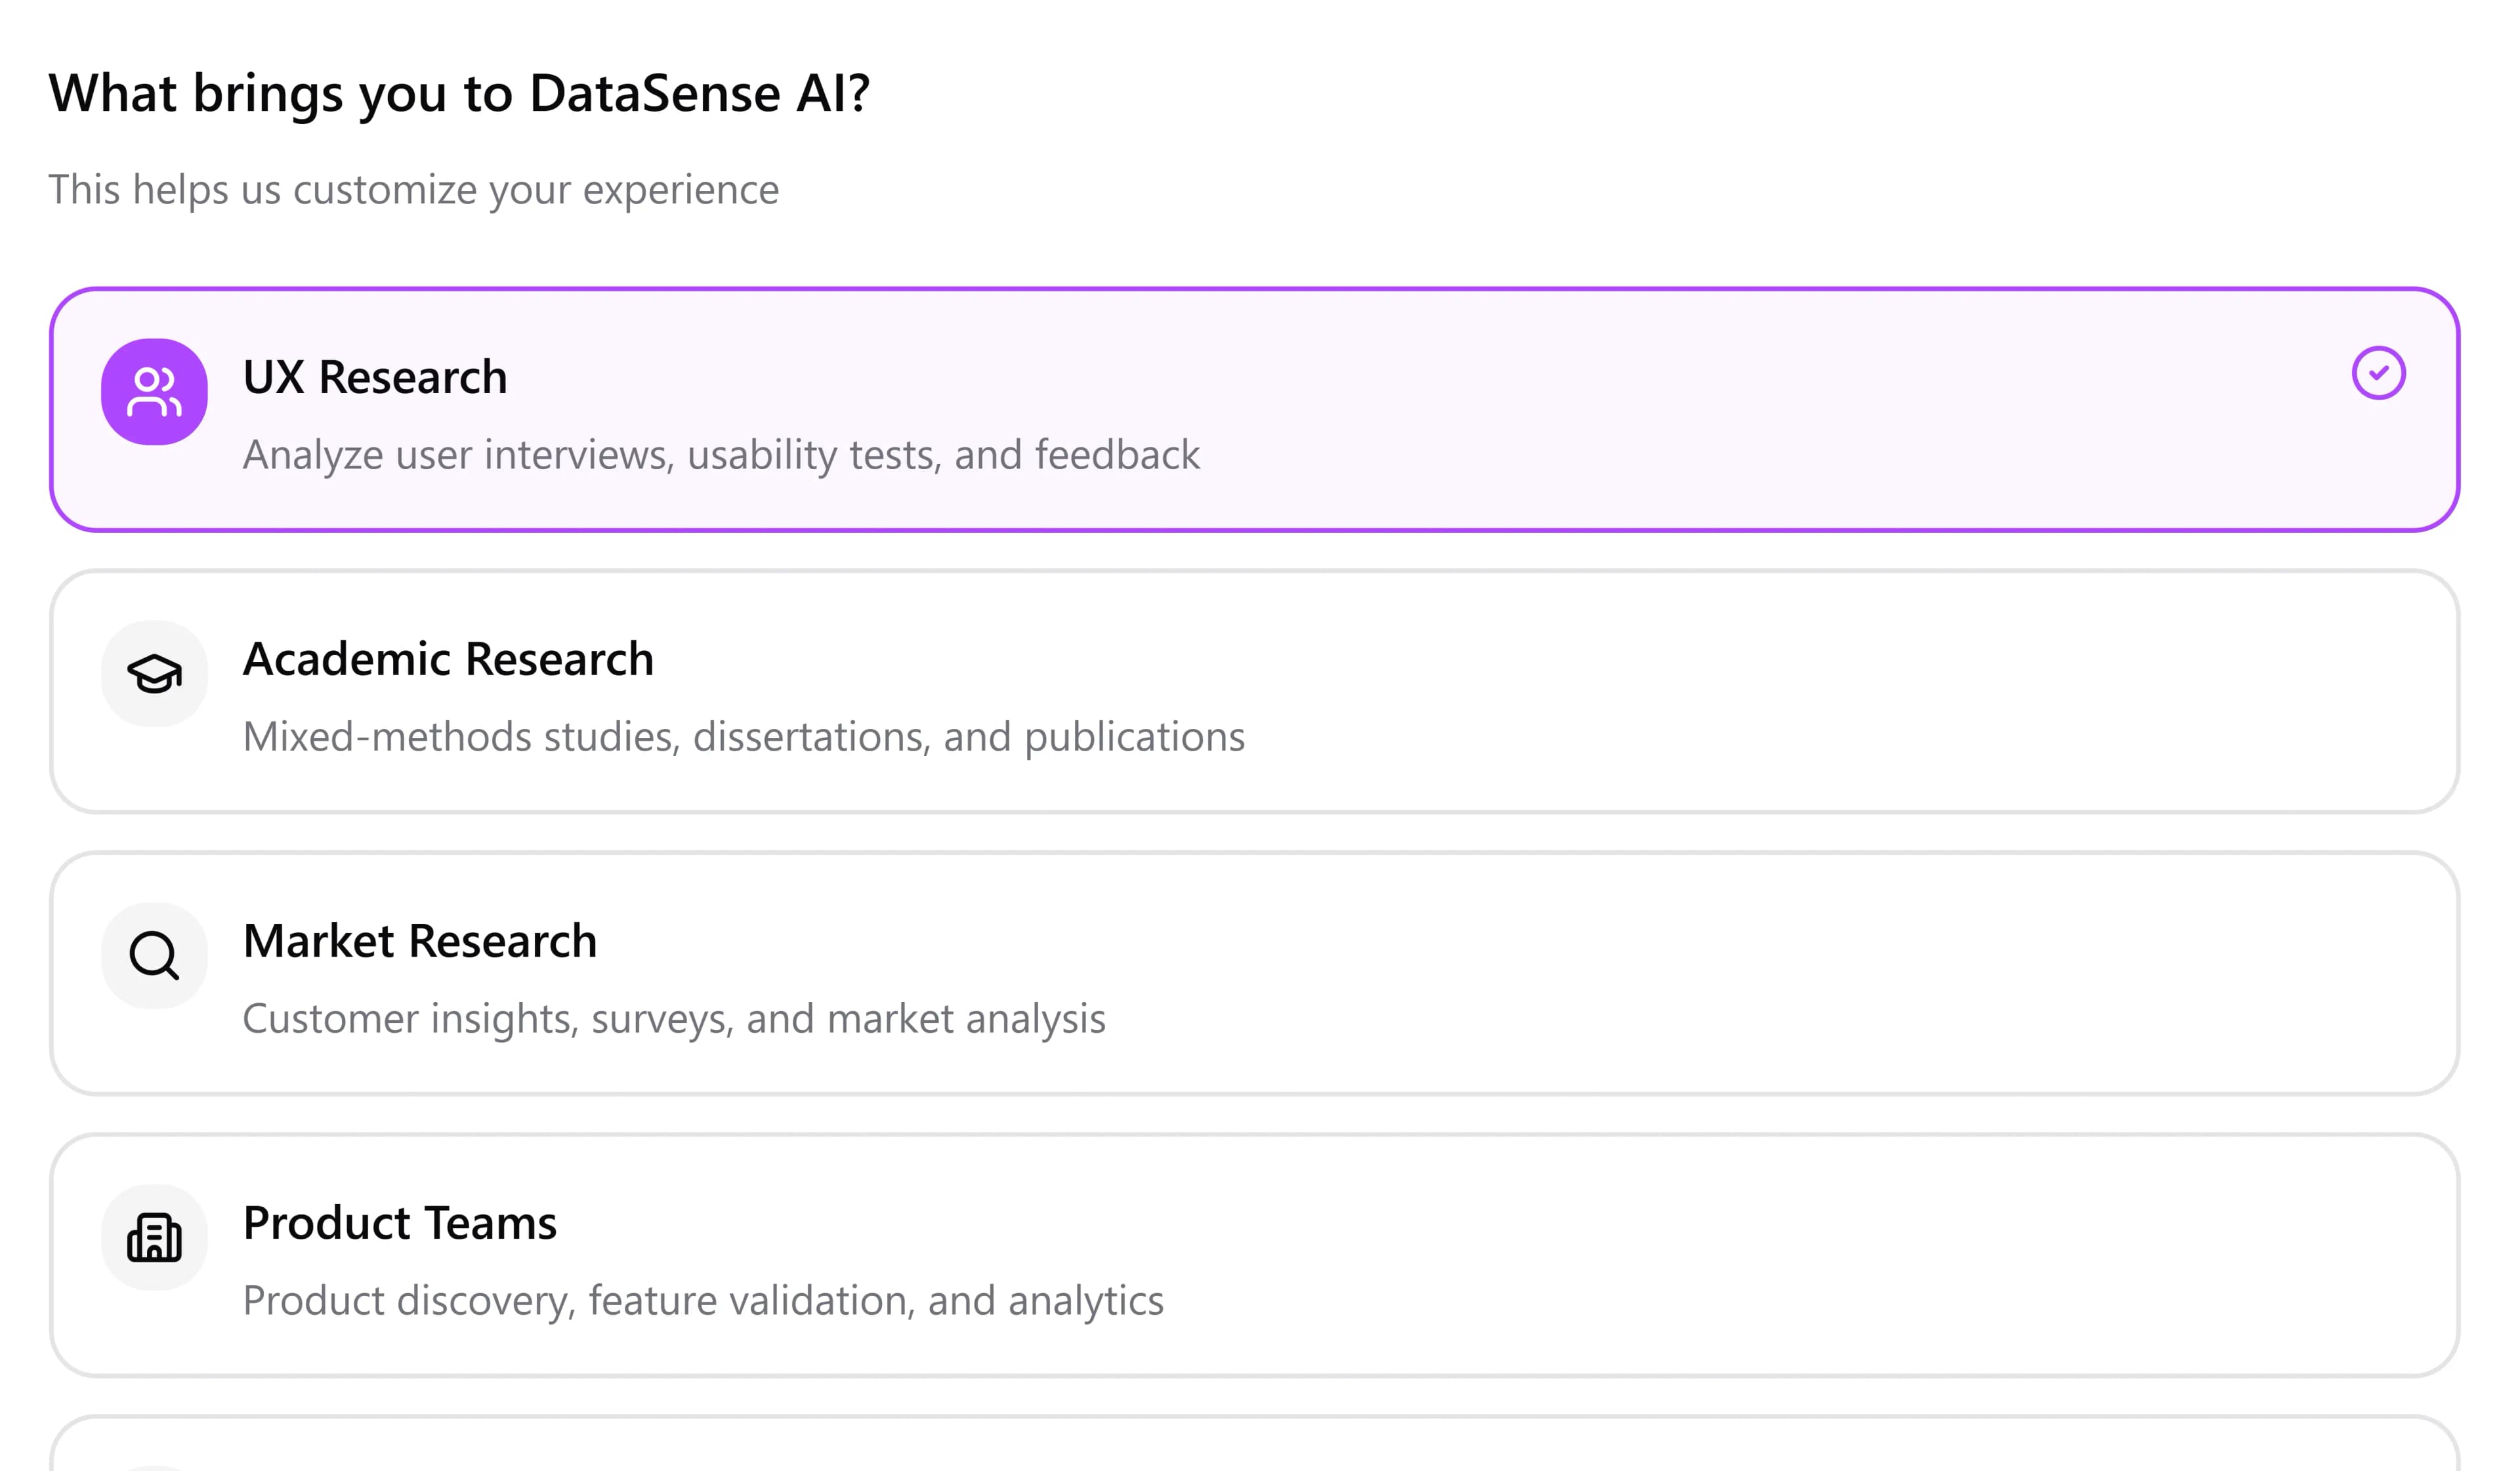
Task: Choose the Academic Research title
Action: coord(448,660)
